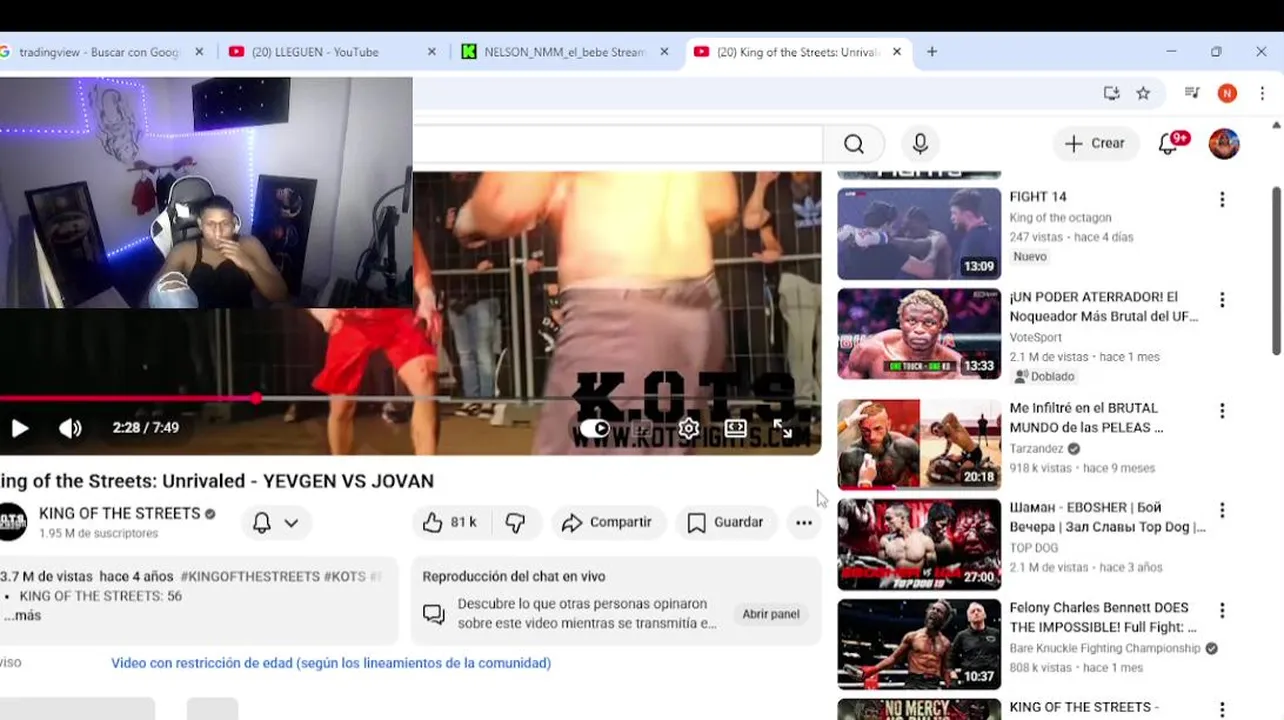Open the #KOTS hashtag link
1284x720 pixels.
pos(345,577)
